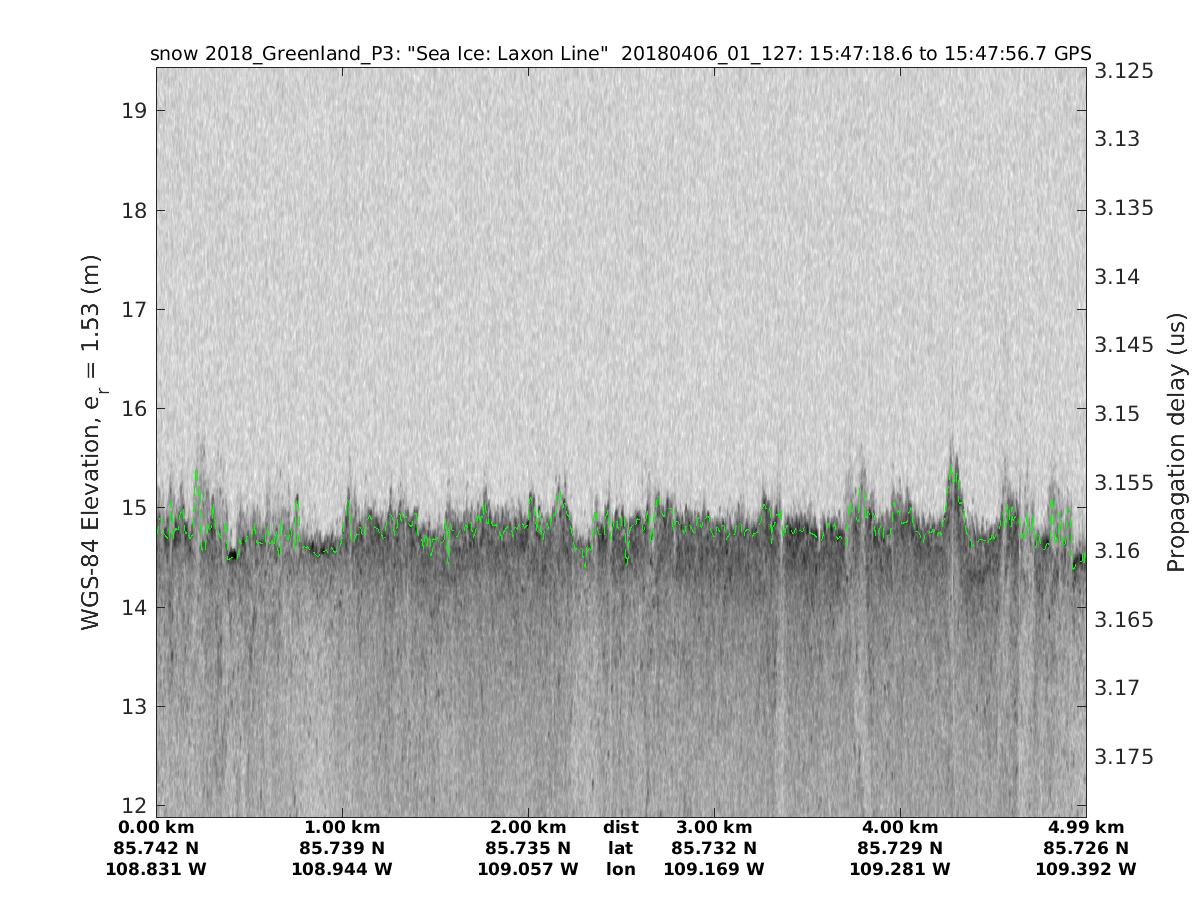Click the 3.175 delay tick label
This screenshot has height=900, width=1200.
pyautogui.click(x=1124, y=756)
